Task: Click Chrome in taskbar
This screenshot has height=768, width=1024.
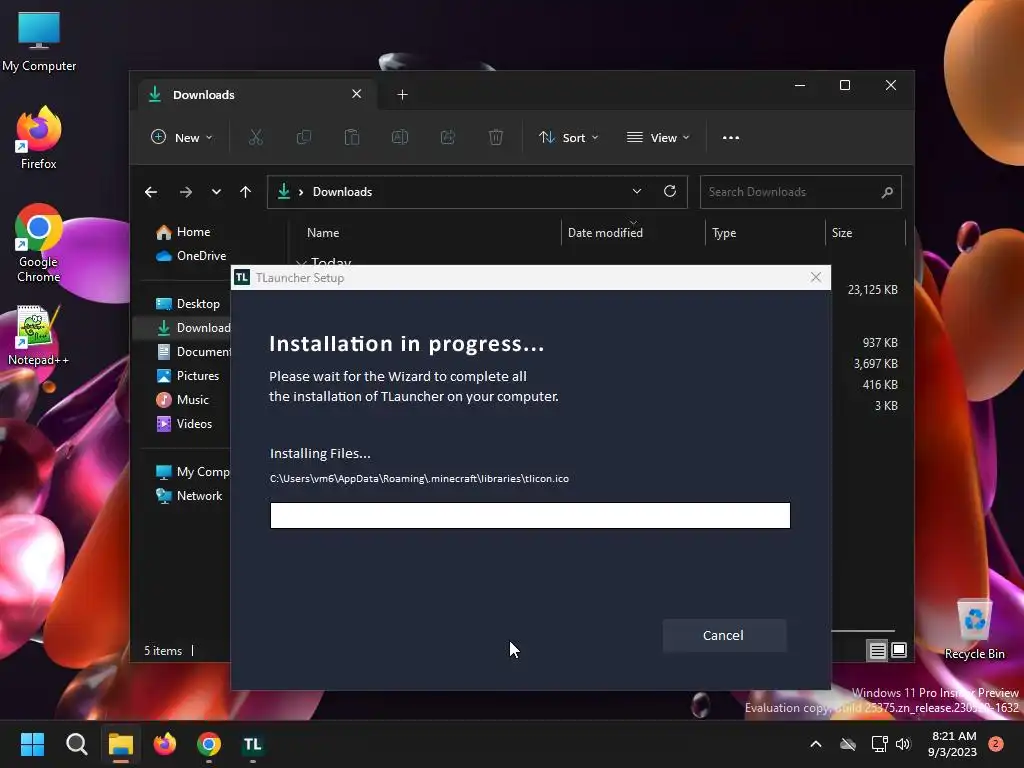Action: [209, 744]
